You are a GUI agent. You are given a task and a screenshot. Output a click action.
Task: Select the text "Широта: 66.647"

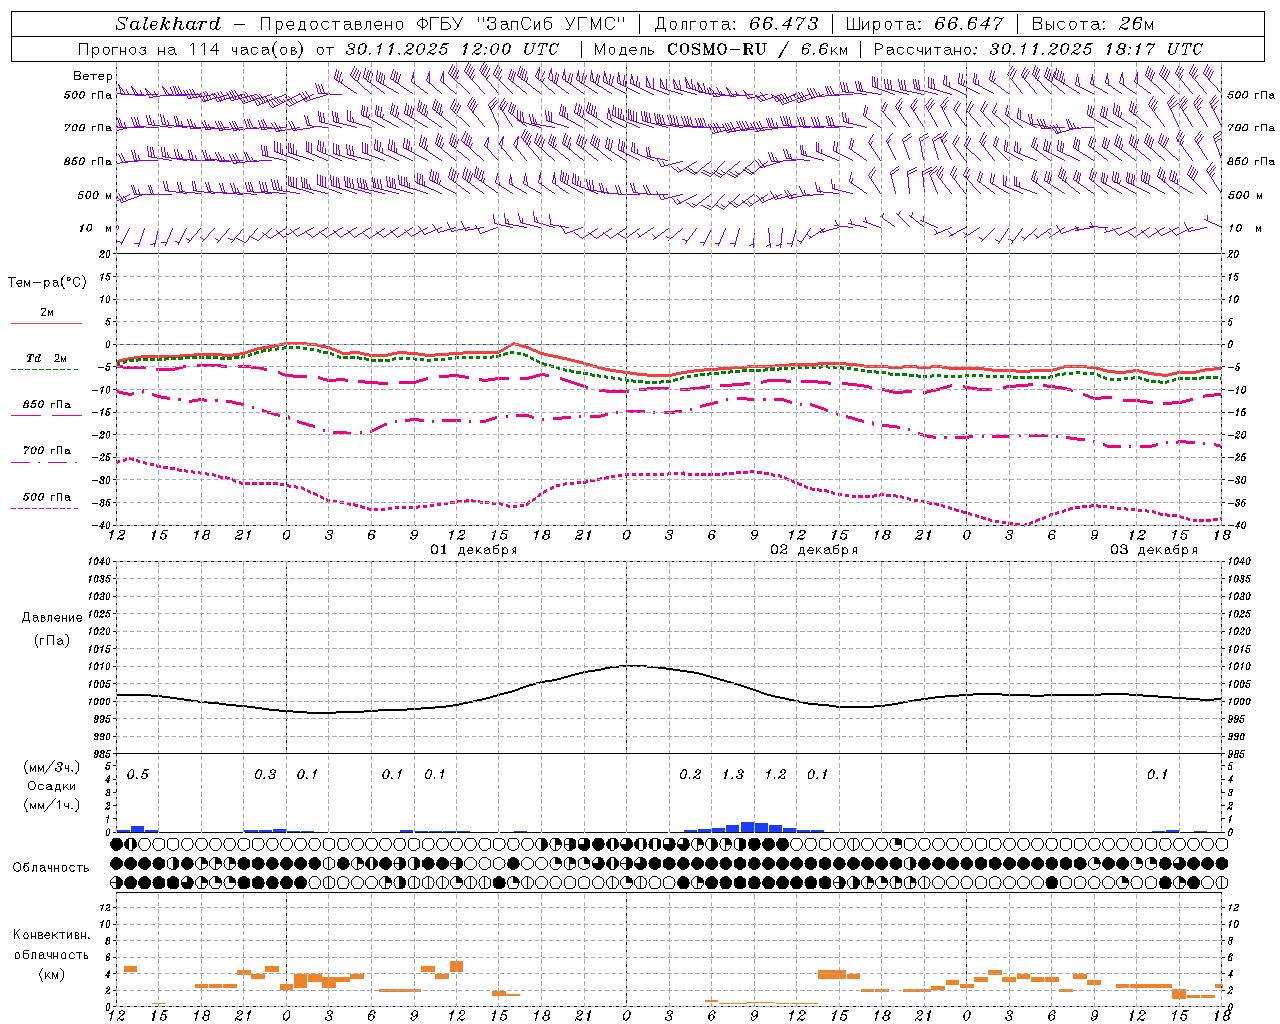tap(924, 24)
